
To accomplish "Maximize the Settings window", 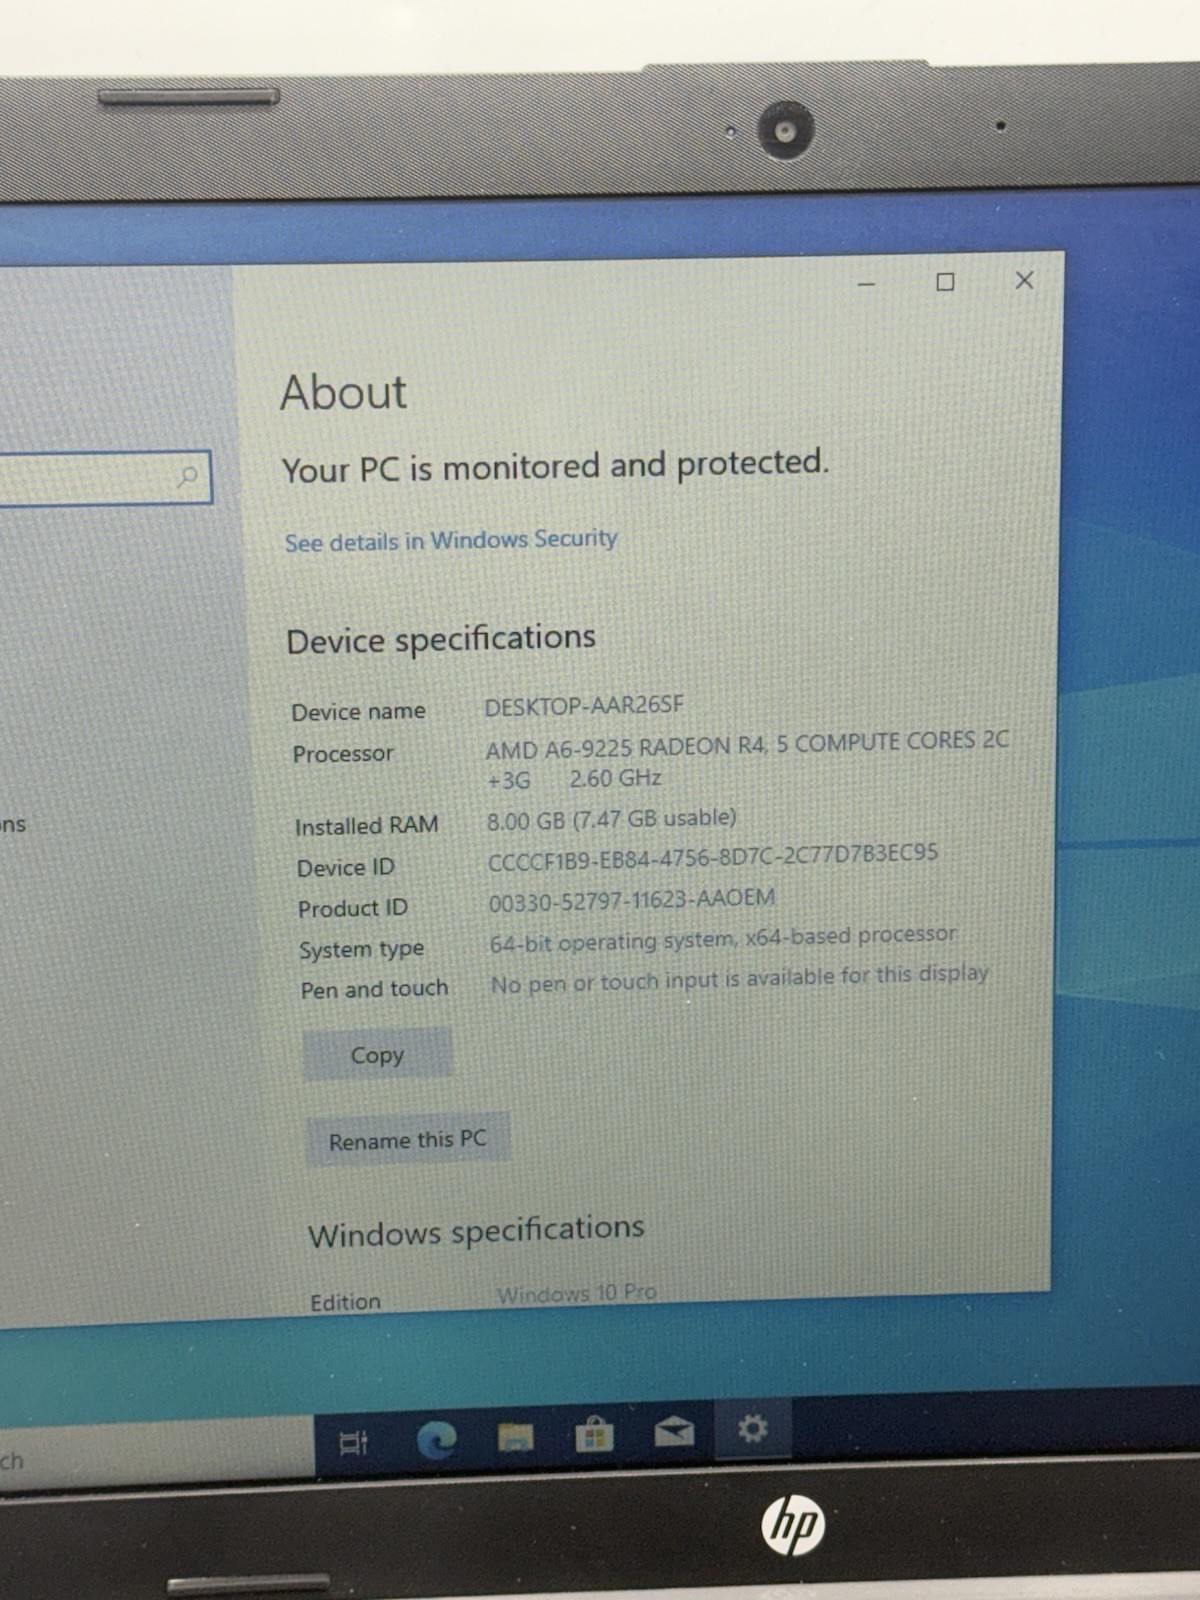I will pyautogui.click(x=945, y=282).
